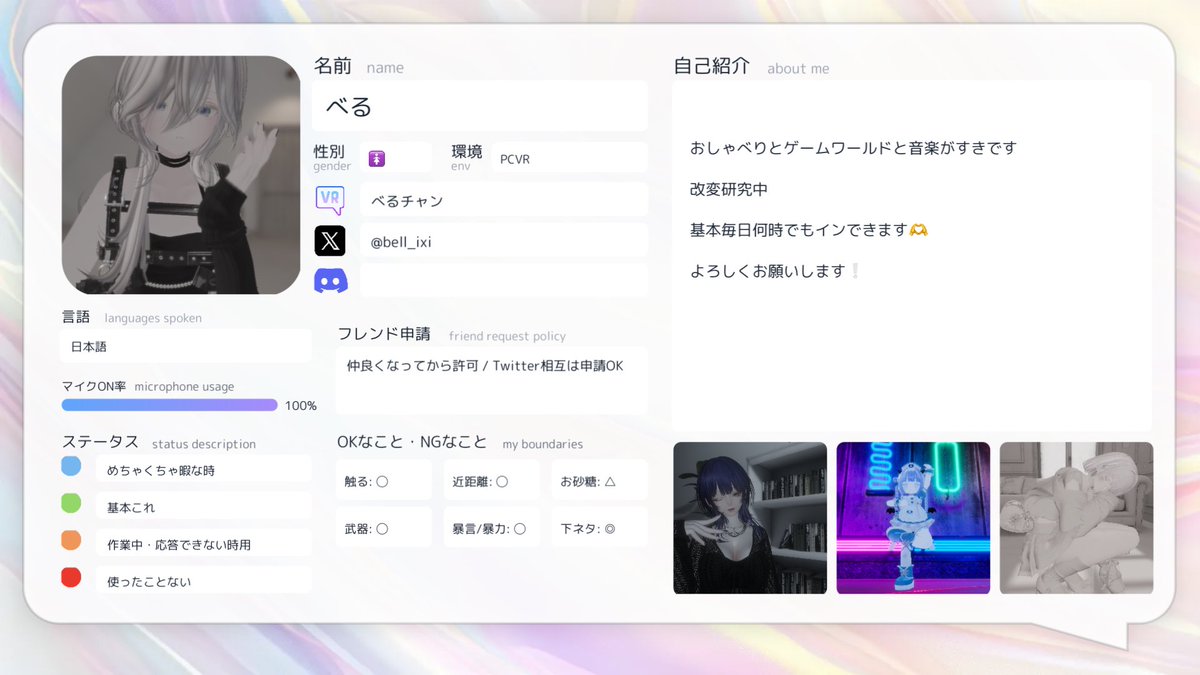Click the 性別 label

[329, 152]
